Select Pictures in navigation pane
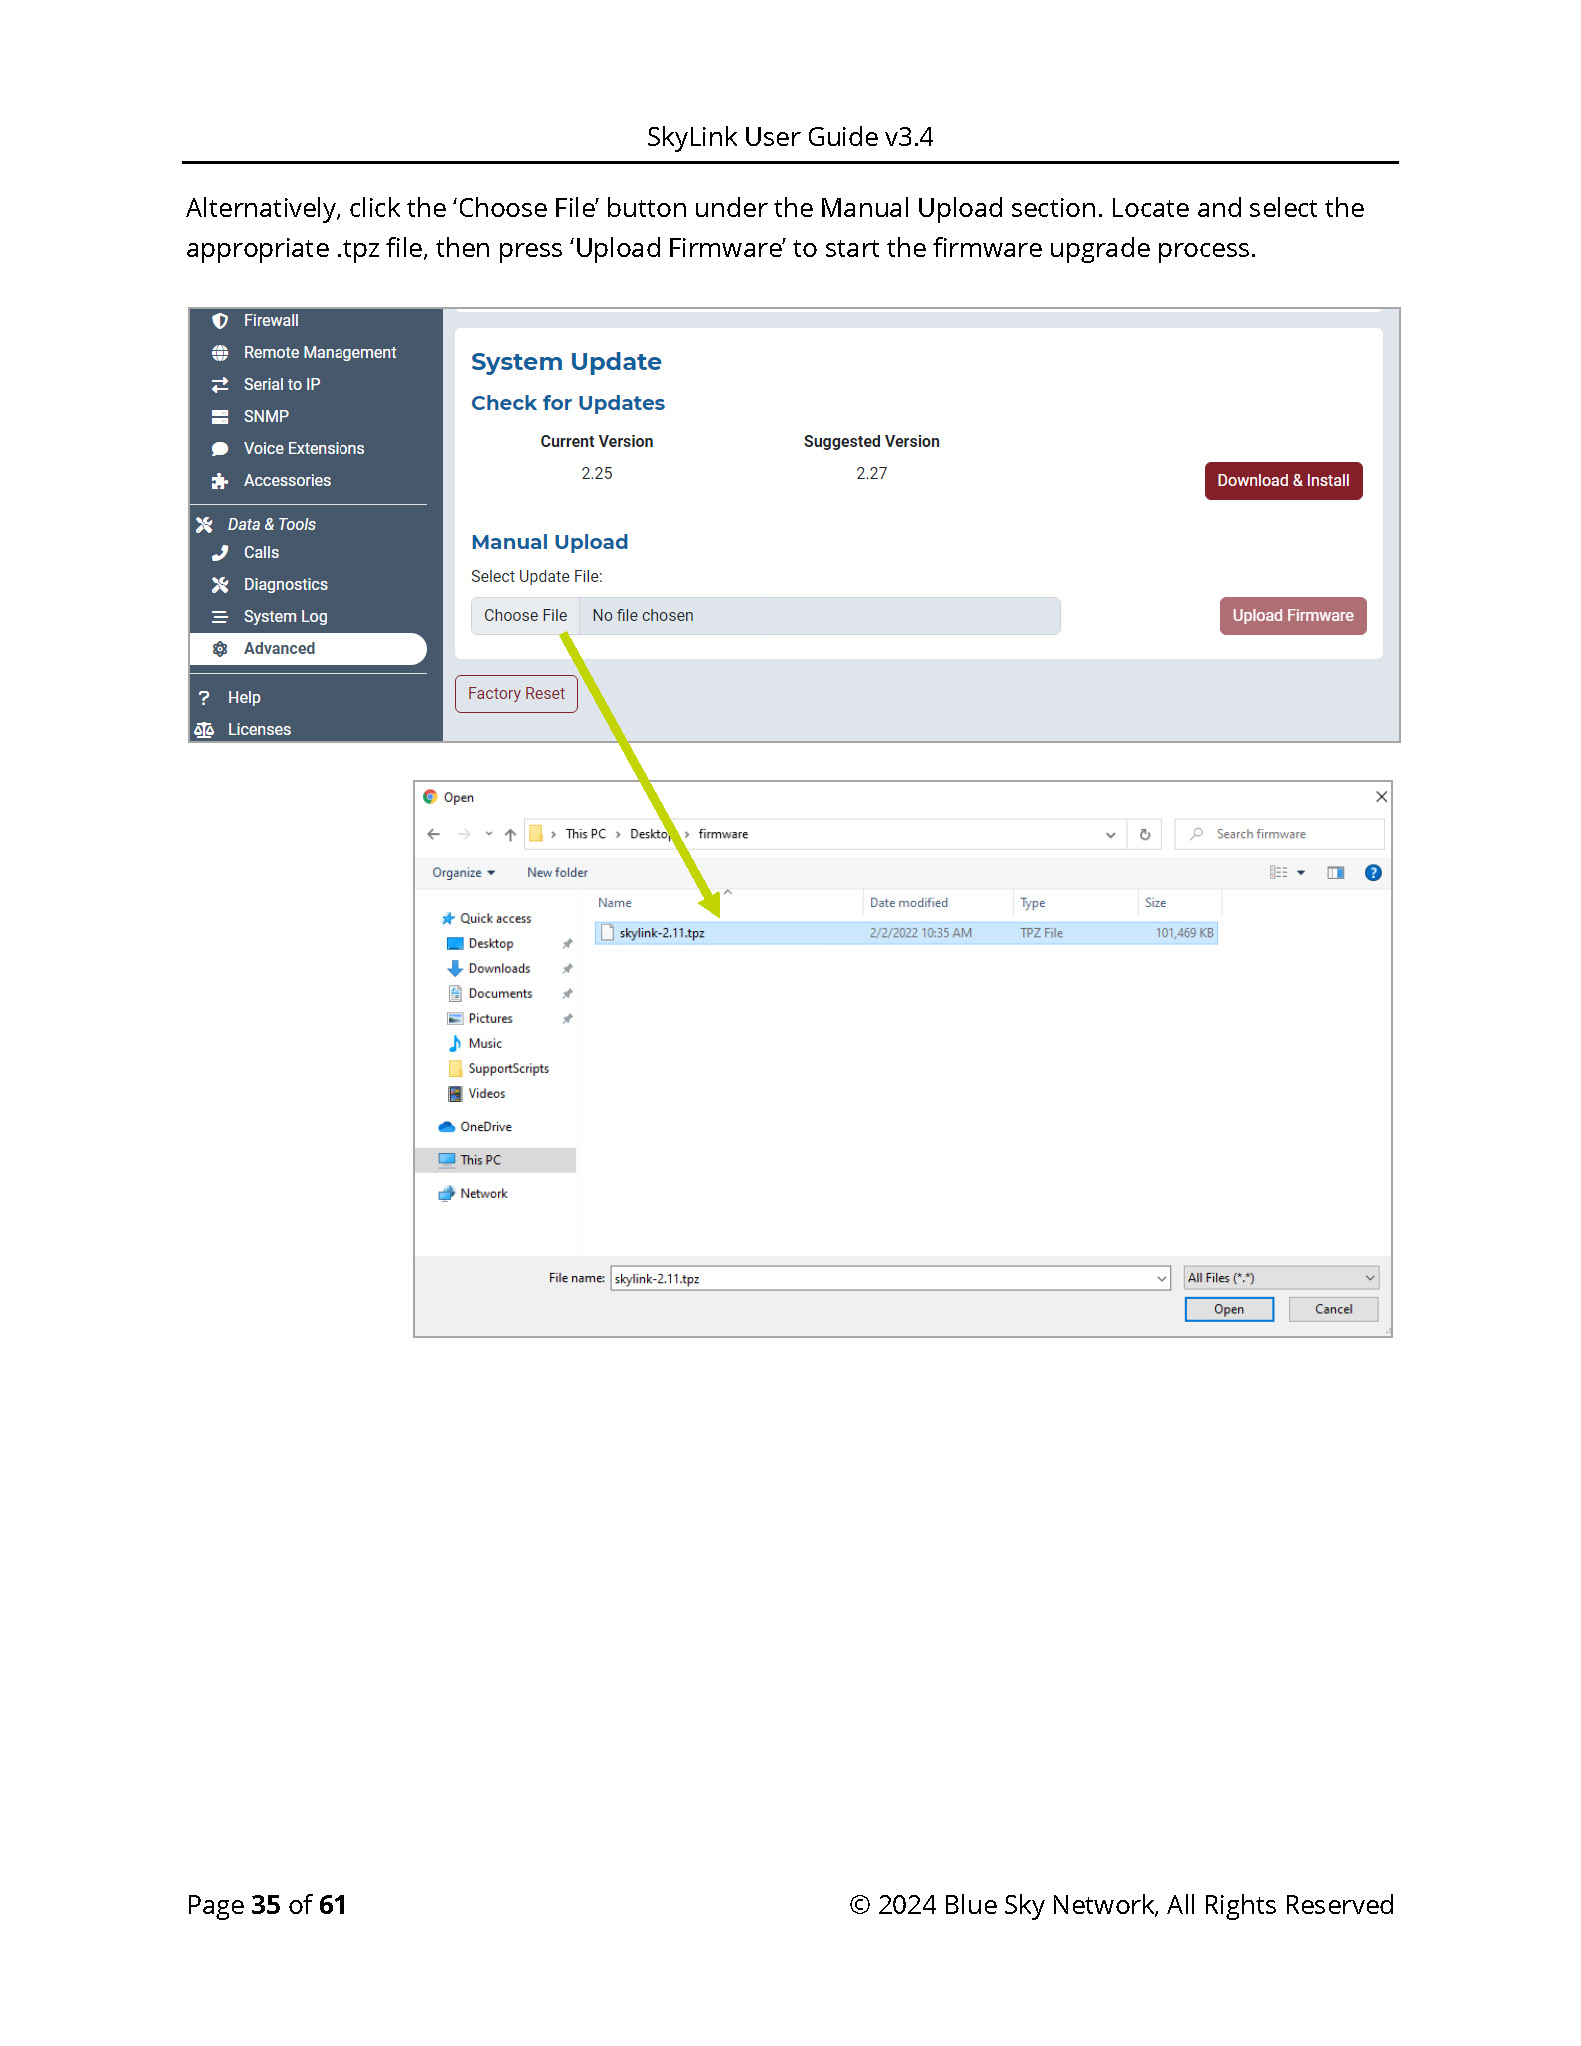Image resolution: width=1581 pixels, height=2046 pixels. pos(490,1019)
